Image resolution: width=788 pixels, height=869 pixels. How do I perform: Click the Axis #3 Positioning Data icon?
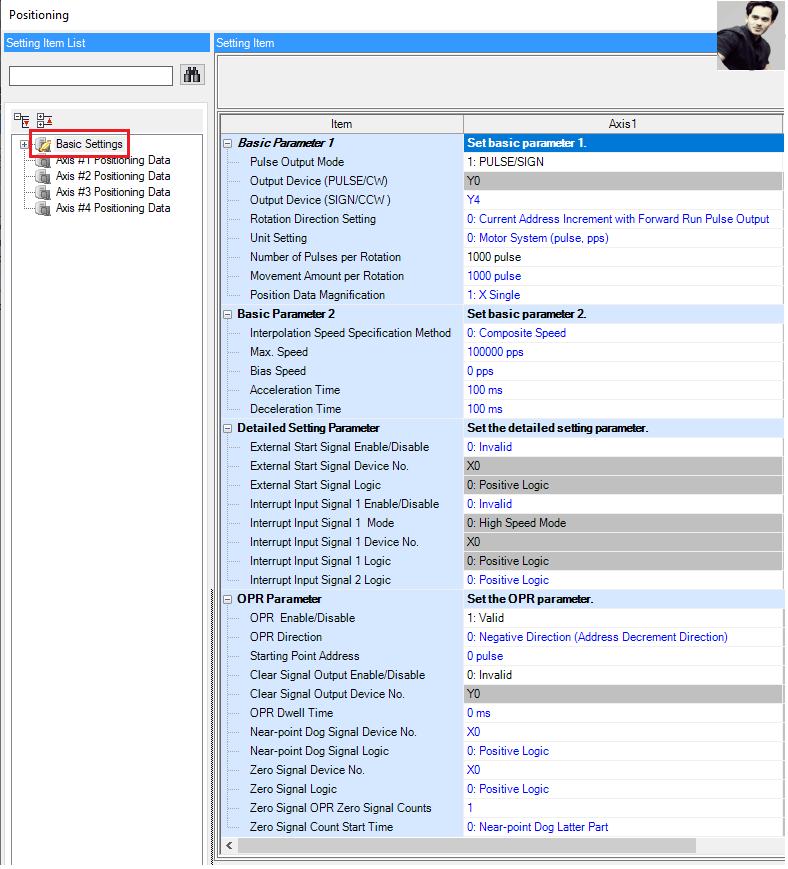(x=43, y=193)
